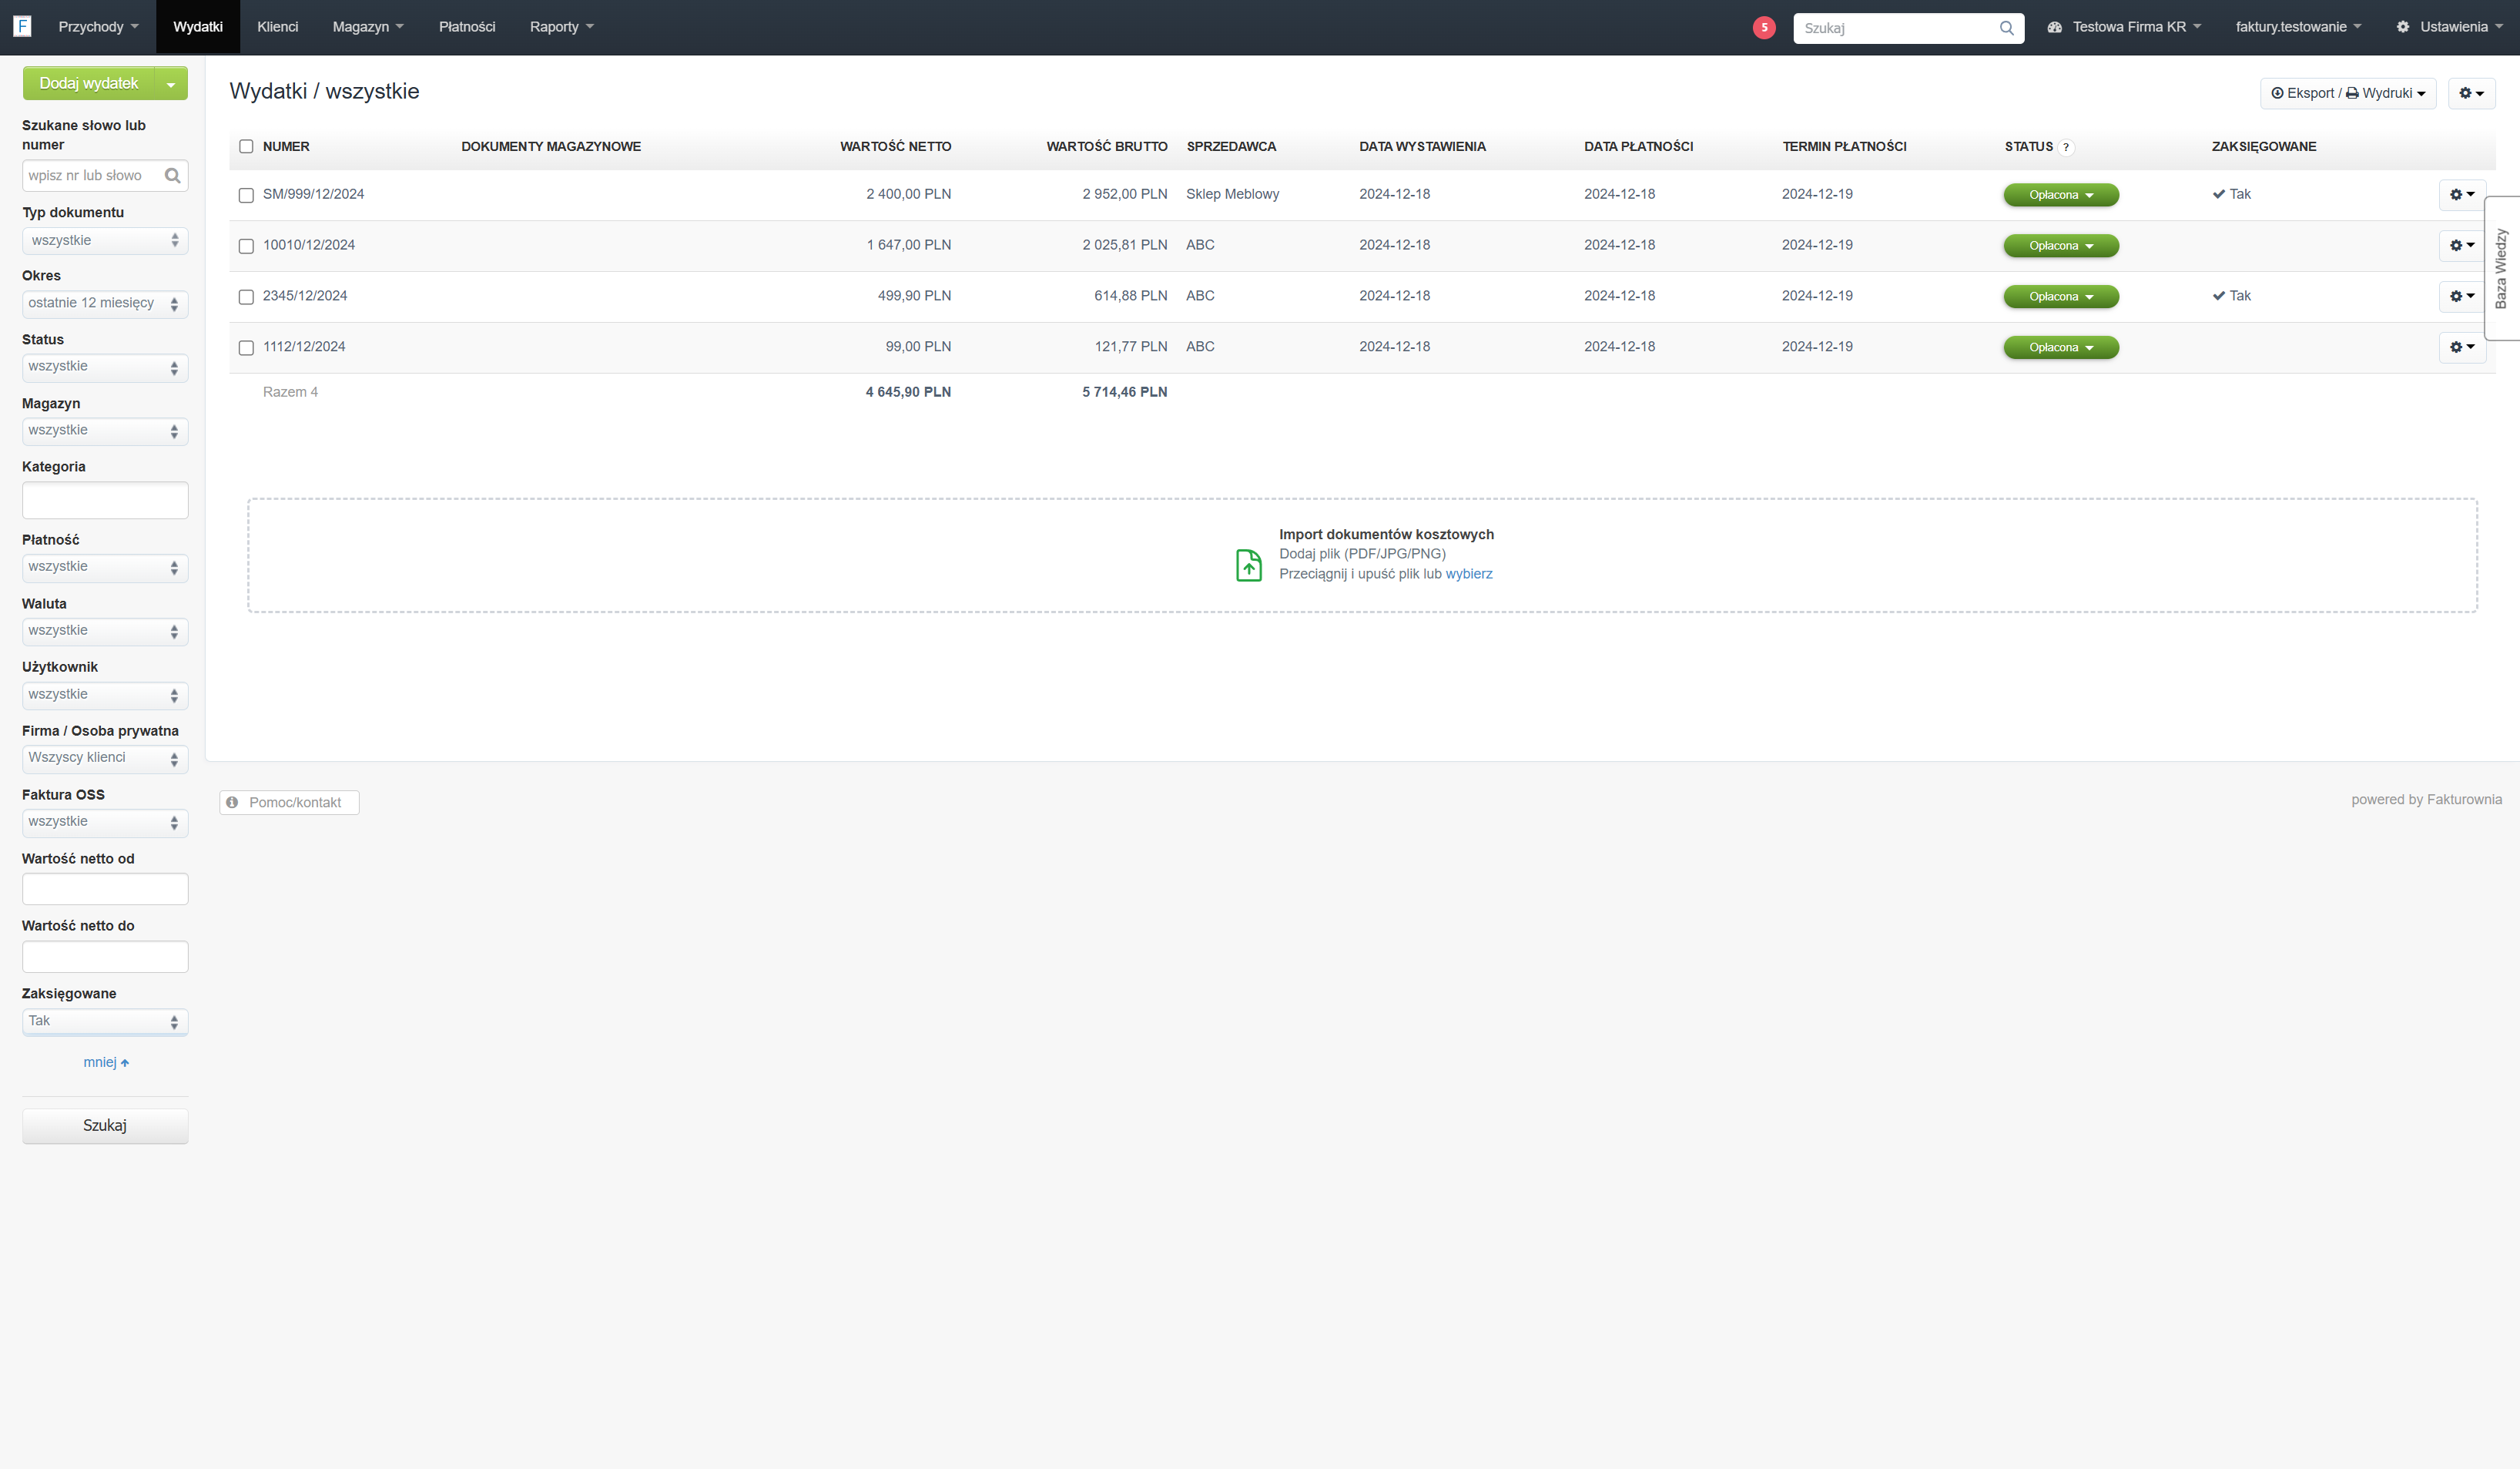This screenshot has width=2520, height=1469.
Task: Open the Magazyn menu in navbar
Action: 368,27
